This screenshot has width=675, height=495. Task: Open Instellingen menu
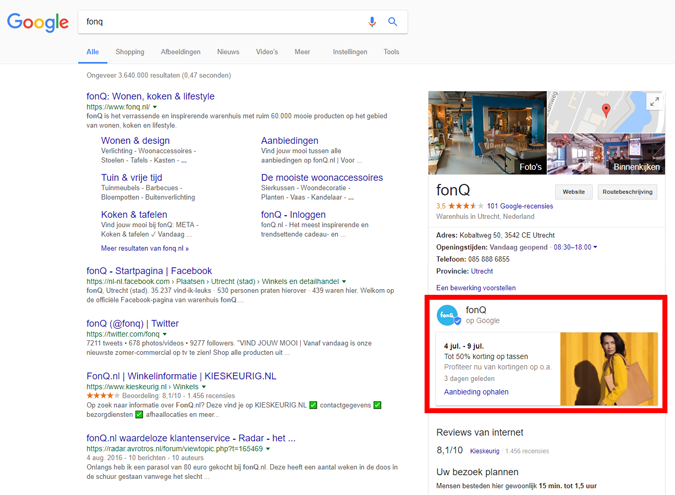click(350, 52)
